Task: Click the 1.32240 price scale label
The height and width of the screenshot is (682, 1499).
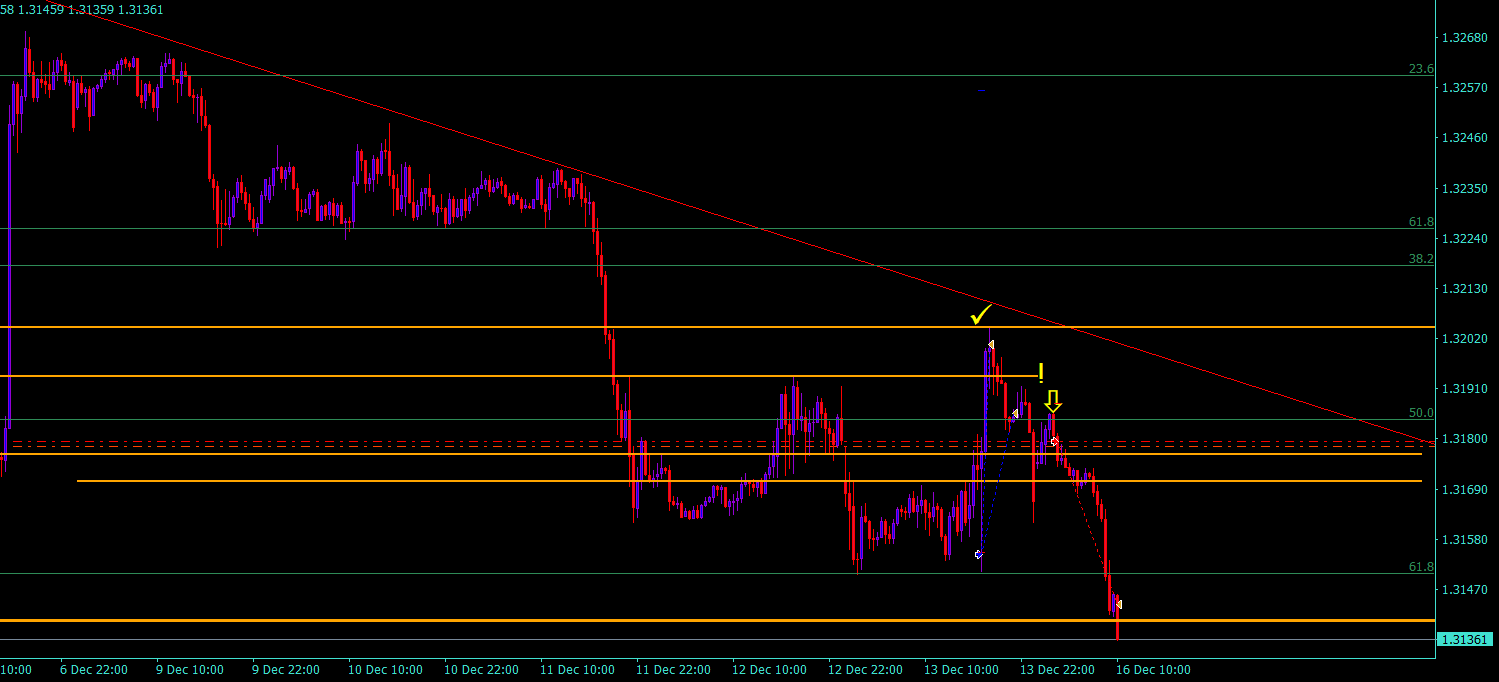Action: (x=1465, y=239)
